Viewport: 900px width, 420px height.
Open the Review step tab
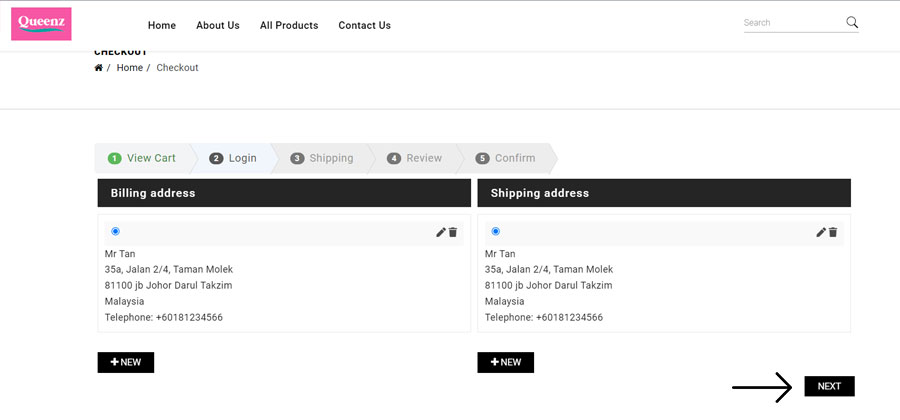[x=414, y=158]
